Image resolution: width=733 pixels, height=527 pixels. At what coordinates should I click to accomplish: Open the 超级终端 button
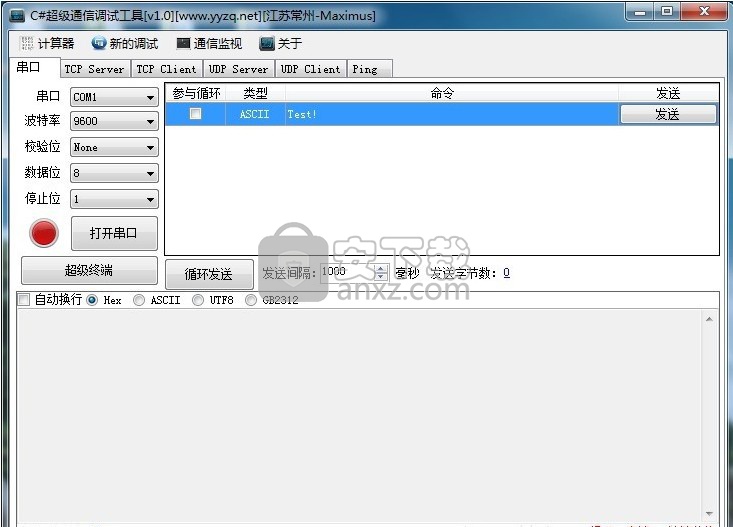pyautogui.click(x=89, y=270)
